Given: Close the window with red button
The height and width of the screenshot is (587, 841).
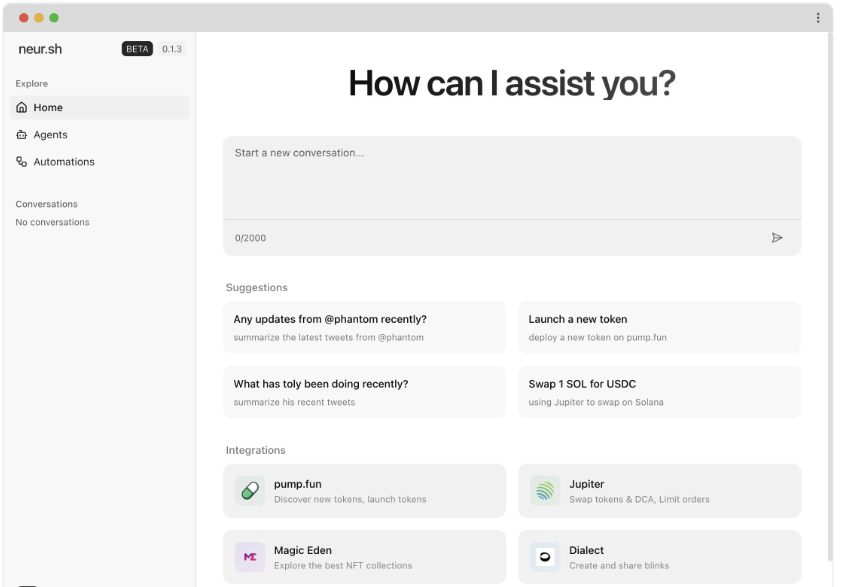Looking at the screenshot, I should point(24,18).
